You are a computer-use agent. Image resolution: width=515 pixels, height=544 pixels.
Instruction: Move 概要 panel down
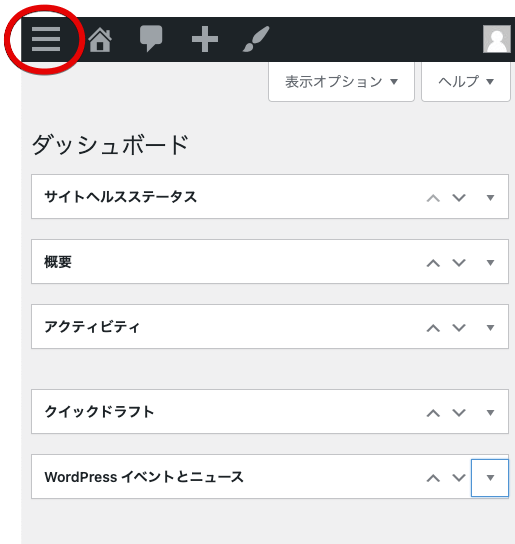(459, 263)
